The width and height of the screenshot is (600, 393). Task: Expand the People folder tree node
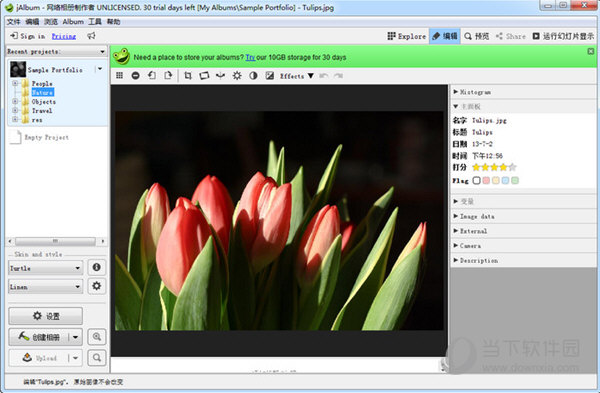15,83
